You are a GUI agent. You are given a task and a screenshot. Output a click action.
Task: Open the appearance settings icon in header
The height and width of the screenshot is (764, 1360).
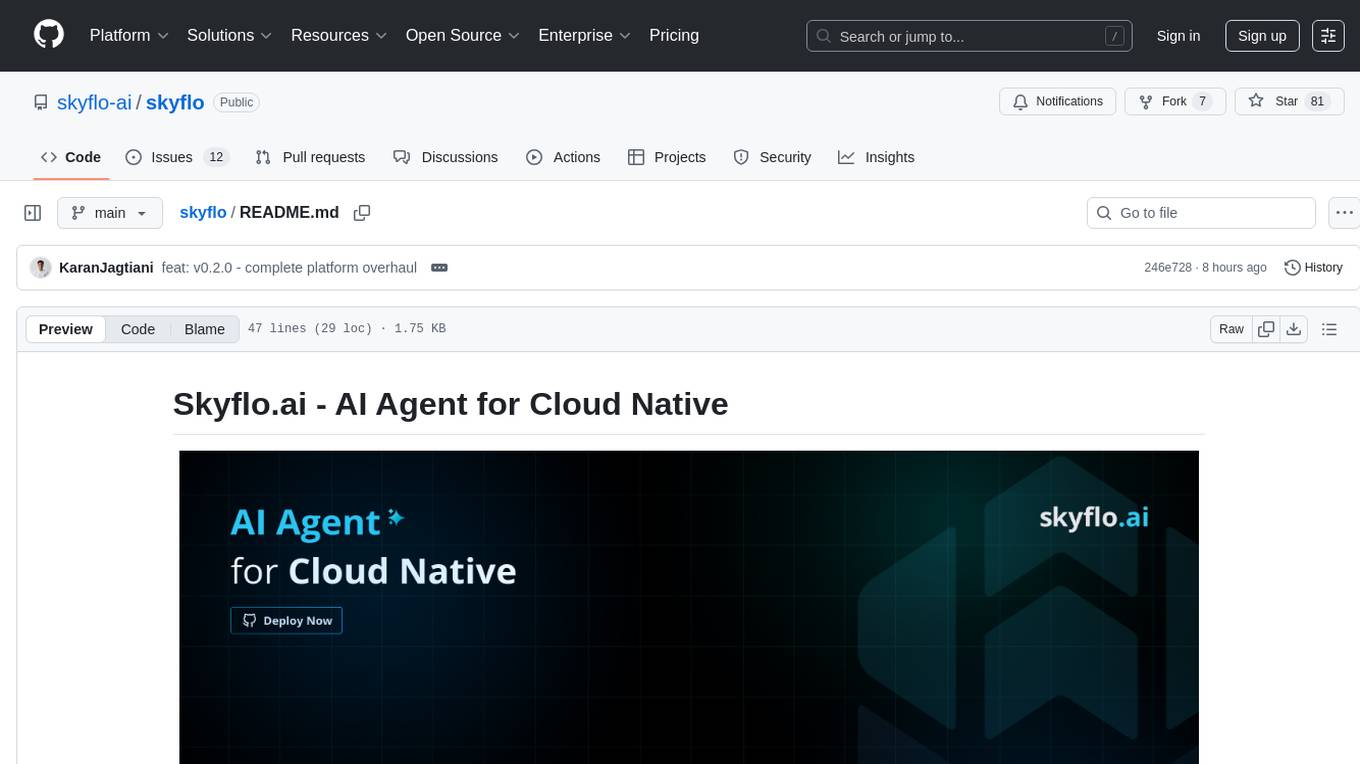point(1328,36)
